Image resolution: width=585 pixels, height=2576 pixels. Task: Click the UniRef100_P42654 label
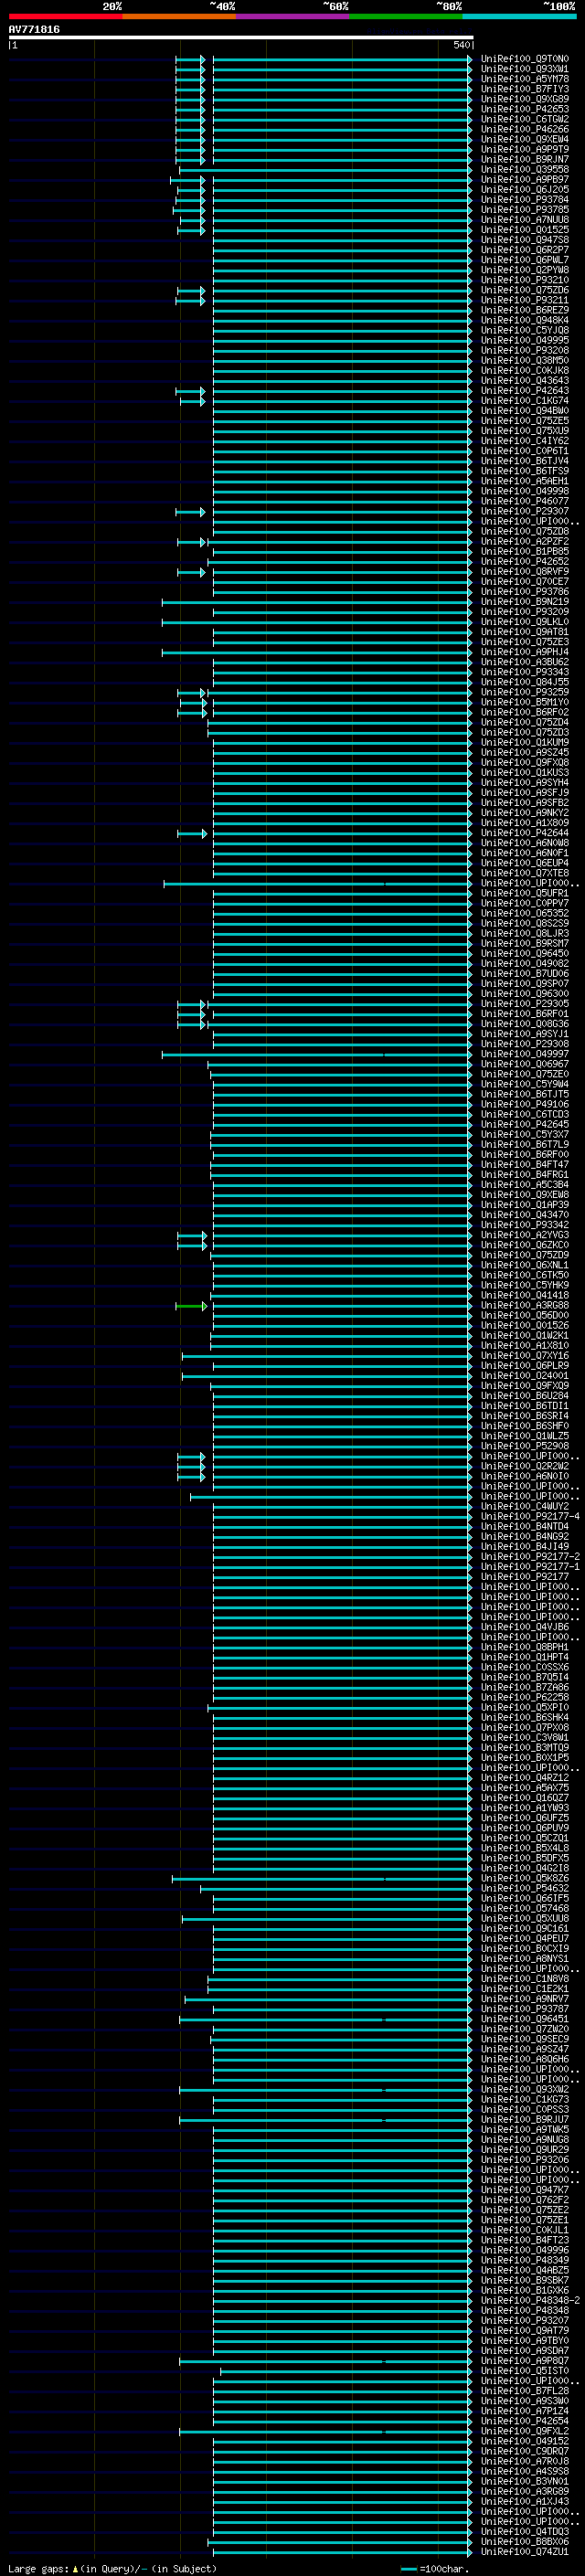(x=524, y=2420)
